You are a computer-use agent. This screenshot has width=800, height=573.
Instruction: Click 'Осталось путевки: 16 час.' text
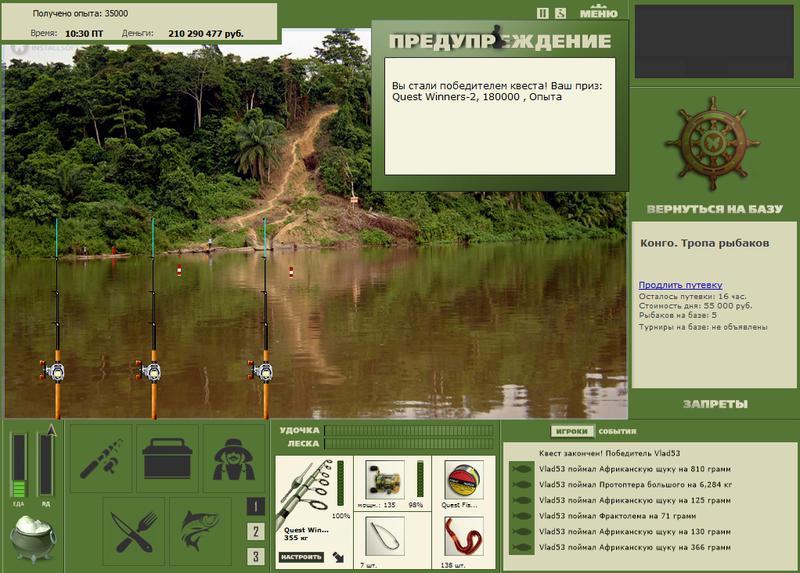(692, 296)
